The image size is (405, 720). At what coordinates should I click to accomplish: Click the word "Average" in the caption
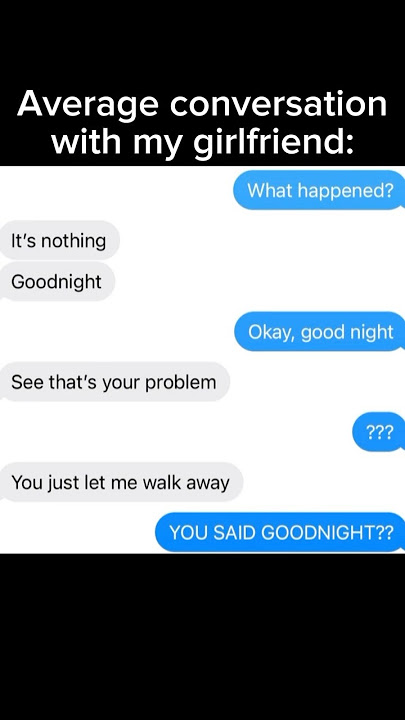88,106
